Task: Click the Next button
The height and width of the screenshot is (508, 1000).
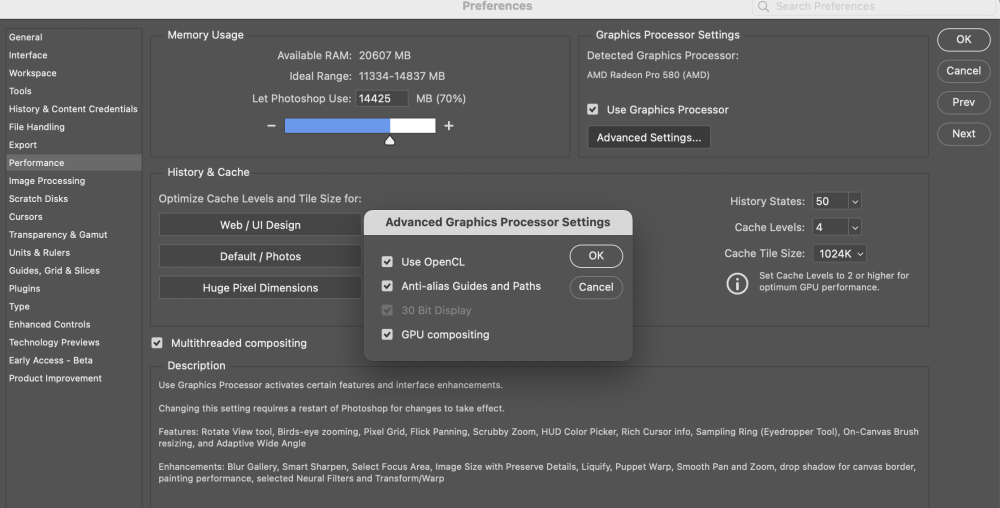Action: point(964,134)
